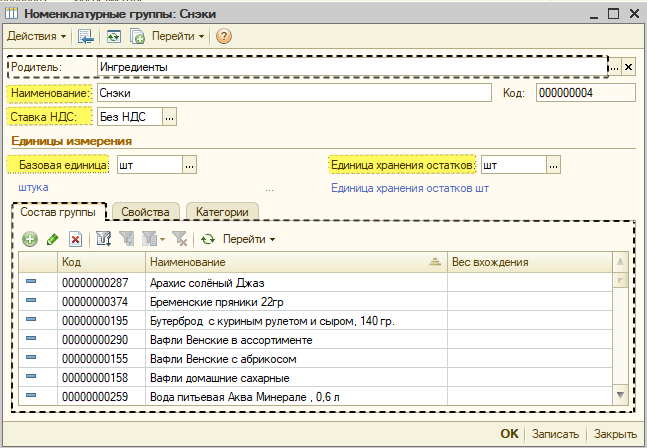Screen dimensions: 647x448
Task: Select row Вафли домашние сахарные
Action: coord(315,377)
